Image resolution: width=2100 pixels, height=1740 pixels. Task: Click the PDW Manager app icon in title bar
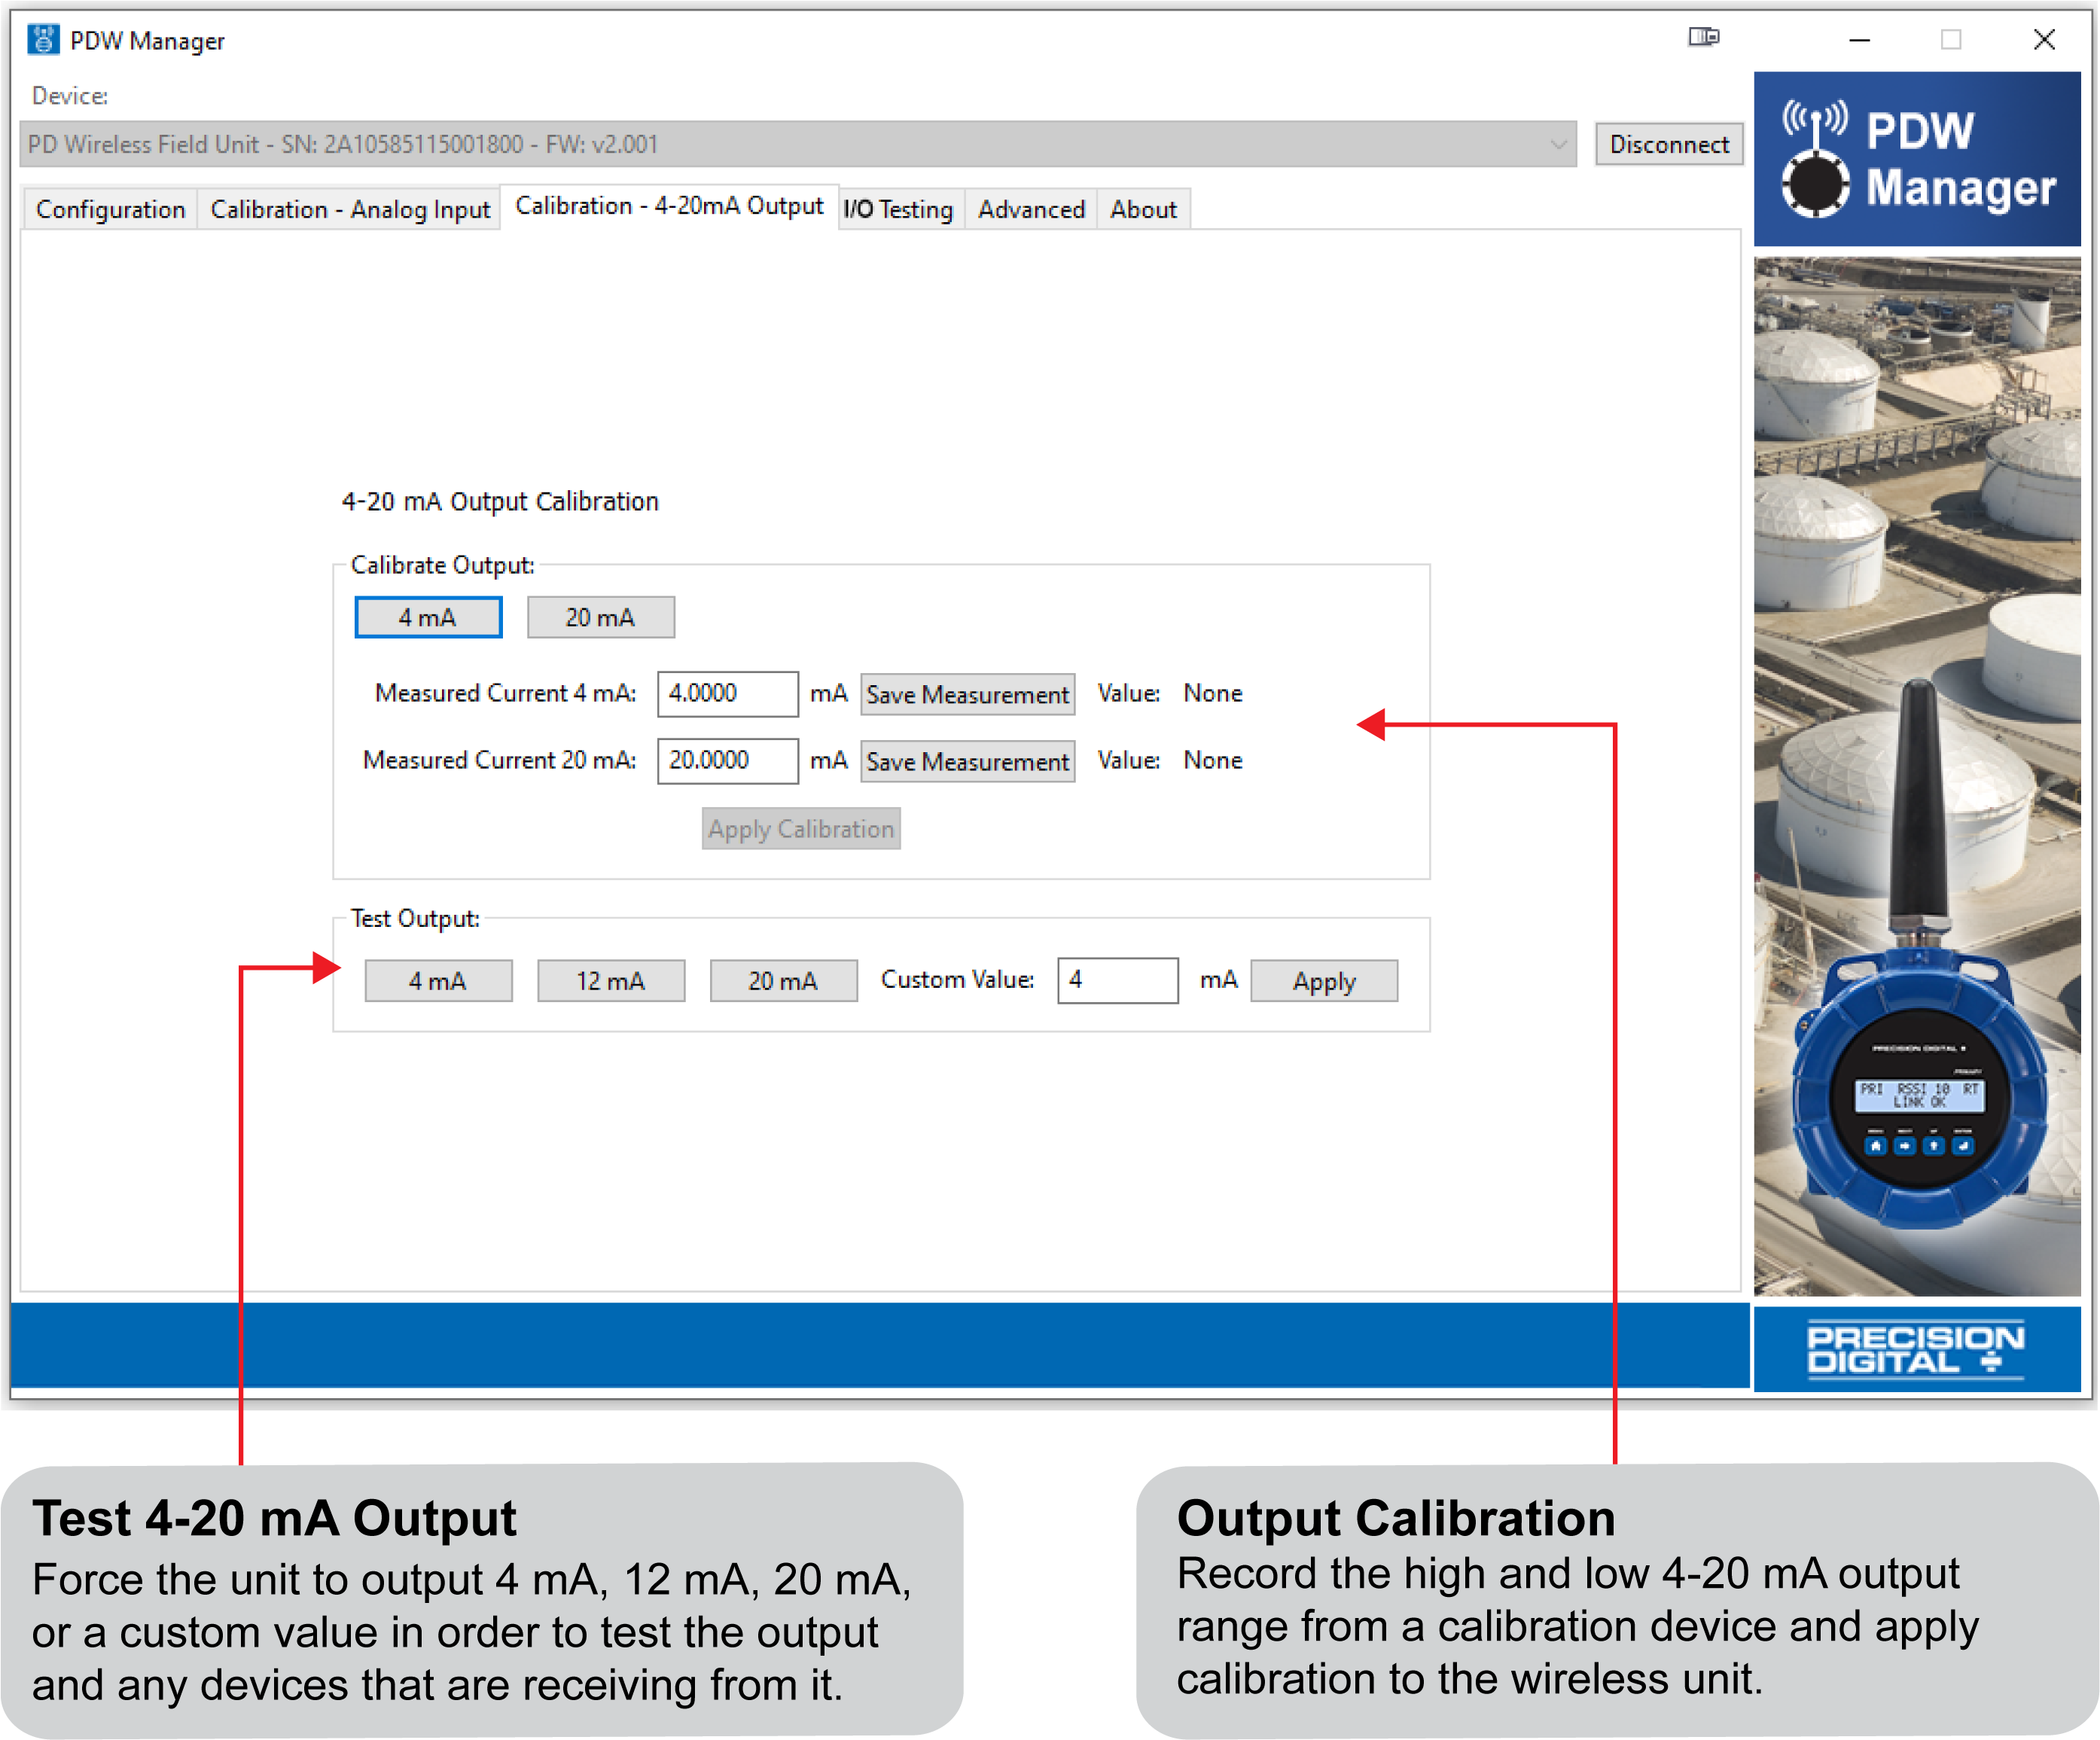tap(43, 40)
